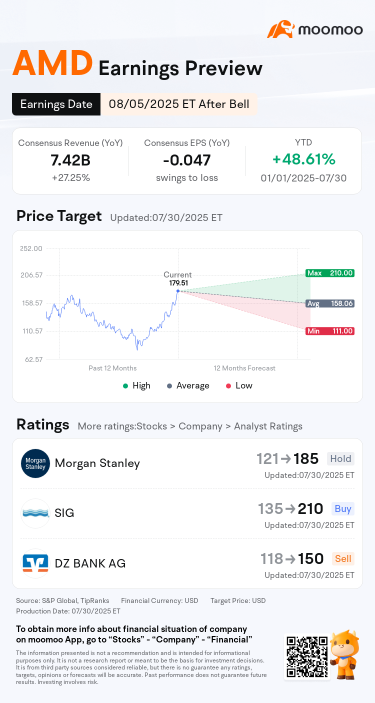Click the QR code image

(x=307, y=656)
